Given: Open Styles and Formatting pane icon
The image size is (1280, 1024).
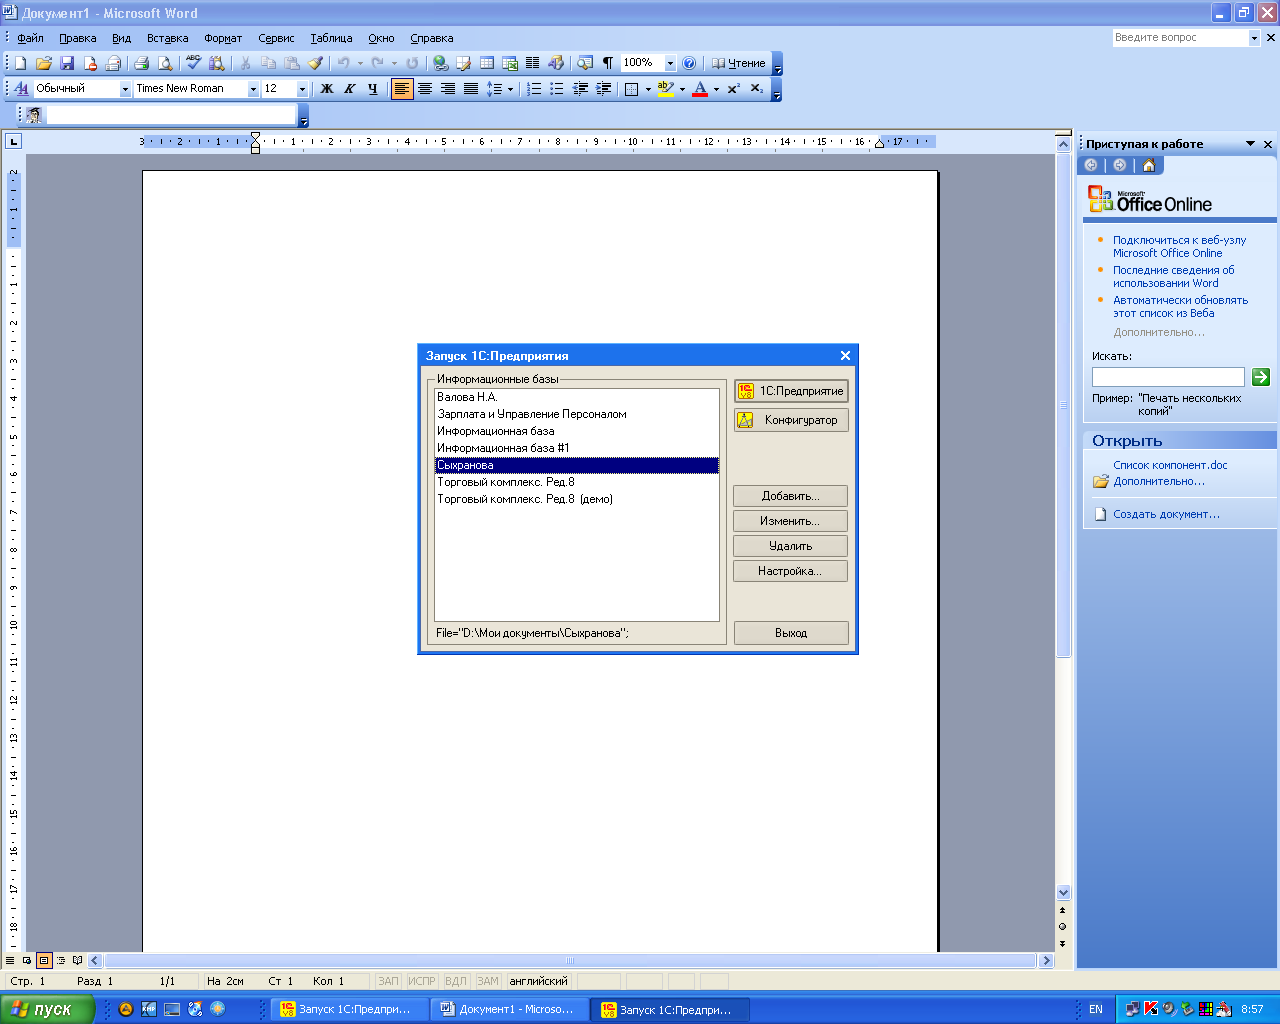Looking at the screenshot, I should pyautogui.click(x=21, y=89).
